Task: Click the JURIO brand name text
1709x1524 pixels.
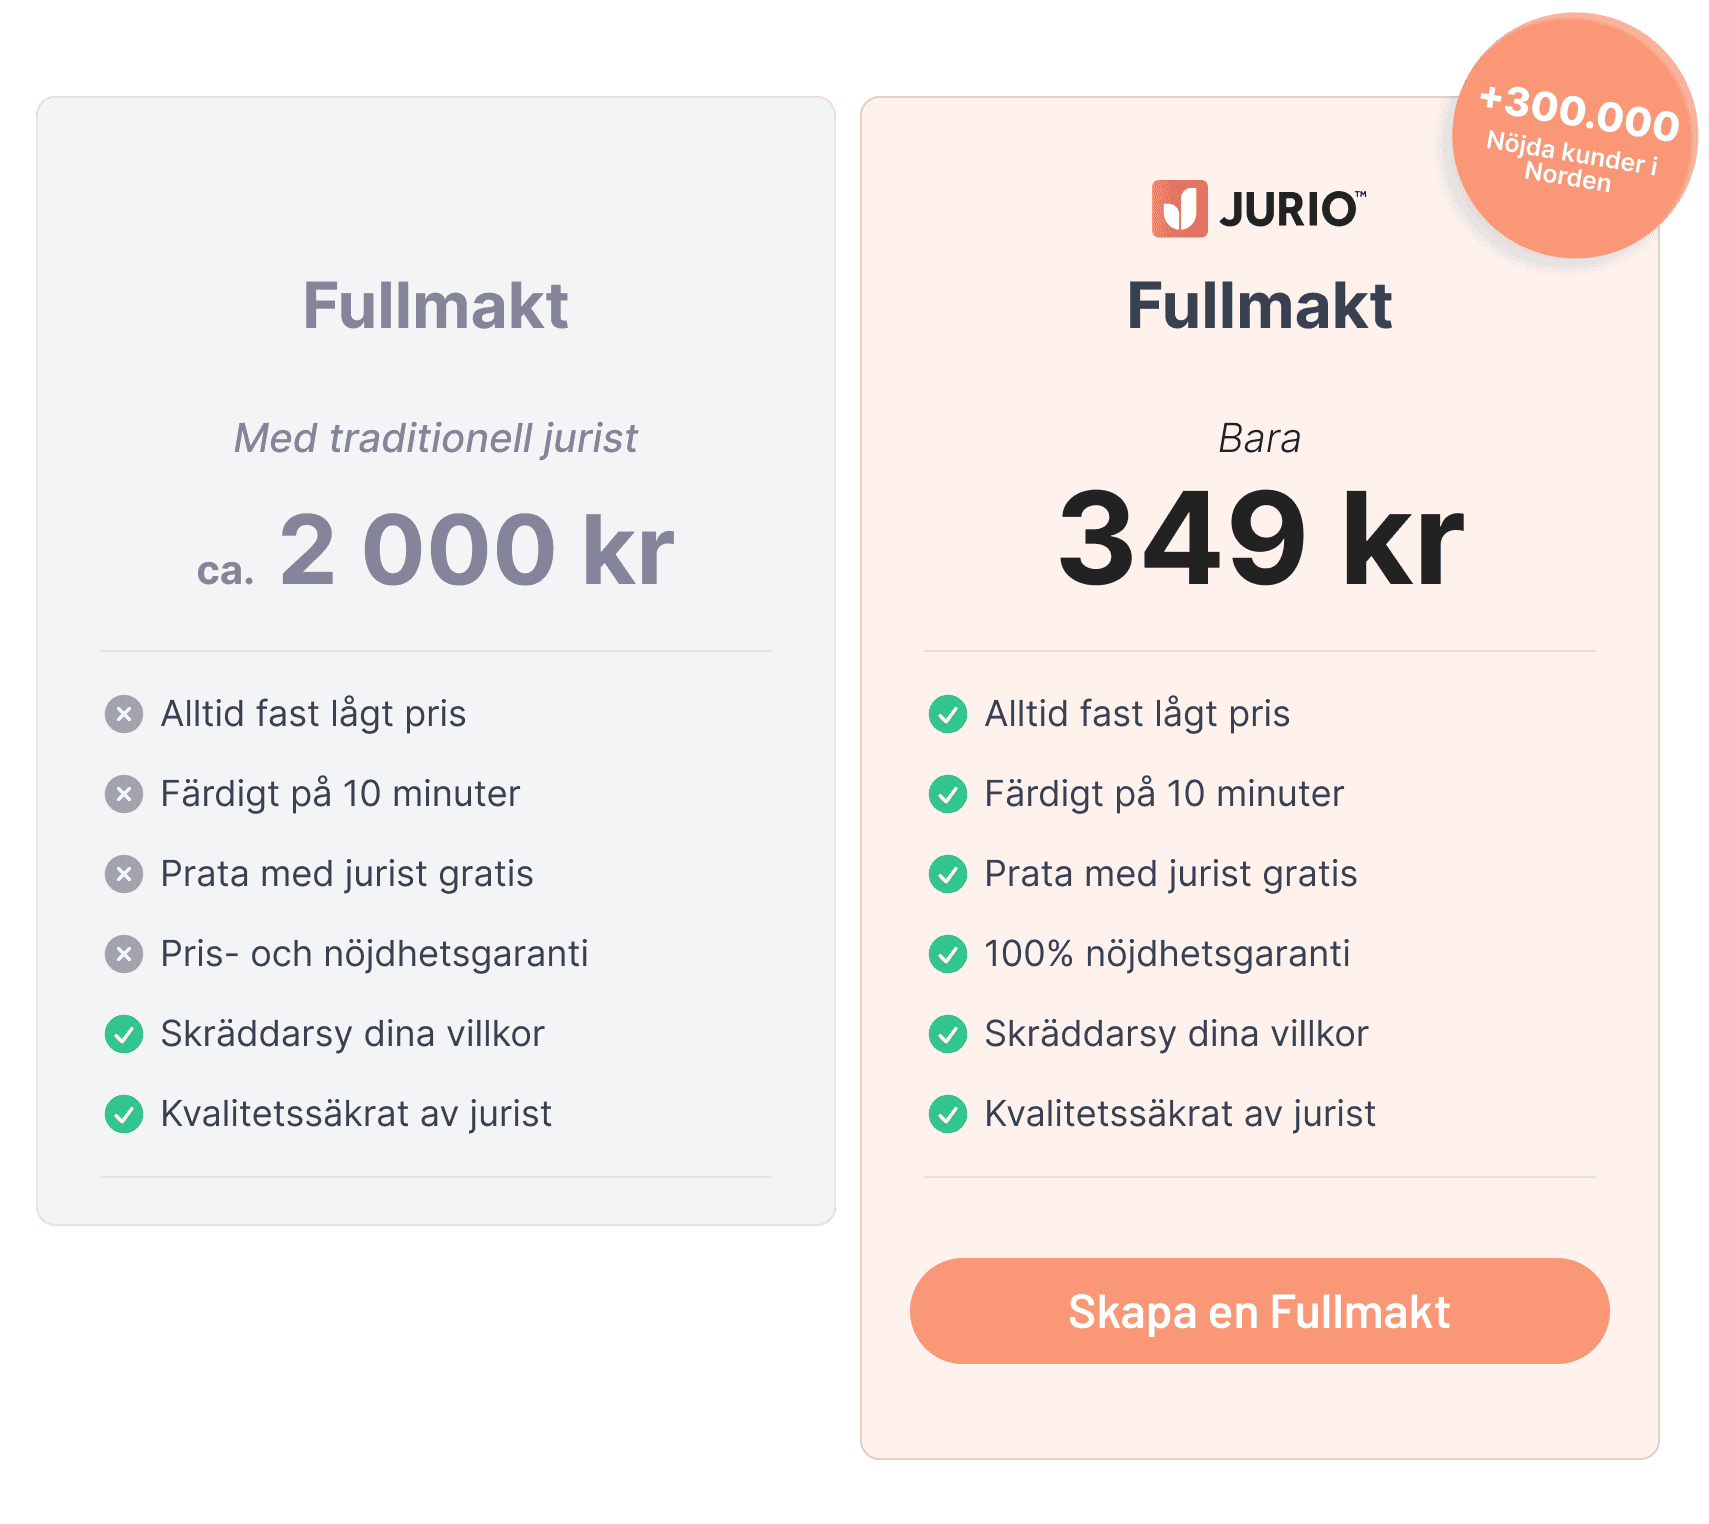Action: point(1290,210)
